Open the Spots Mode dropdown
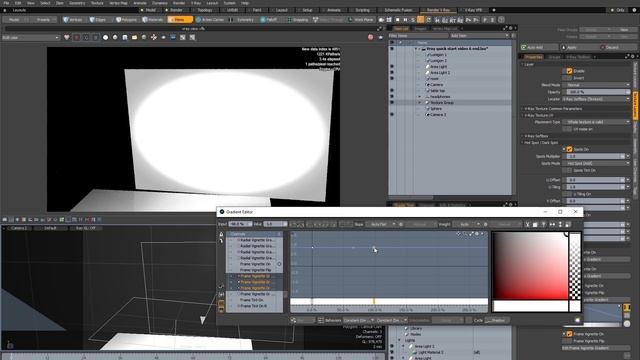 tap(596, 163)
